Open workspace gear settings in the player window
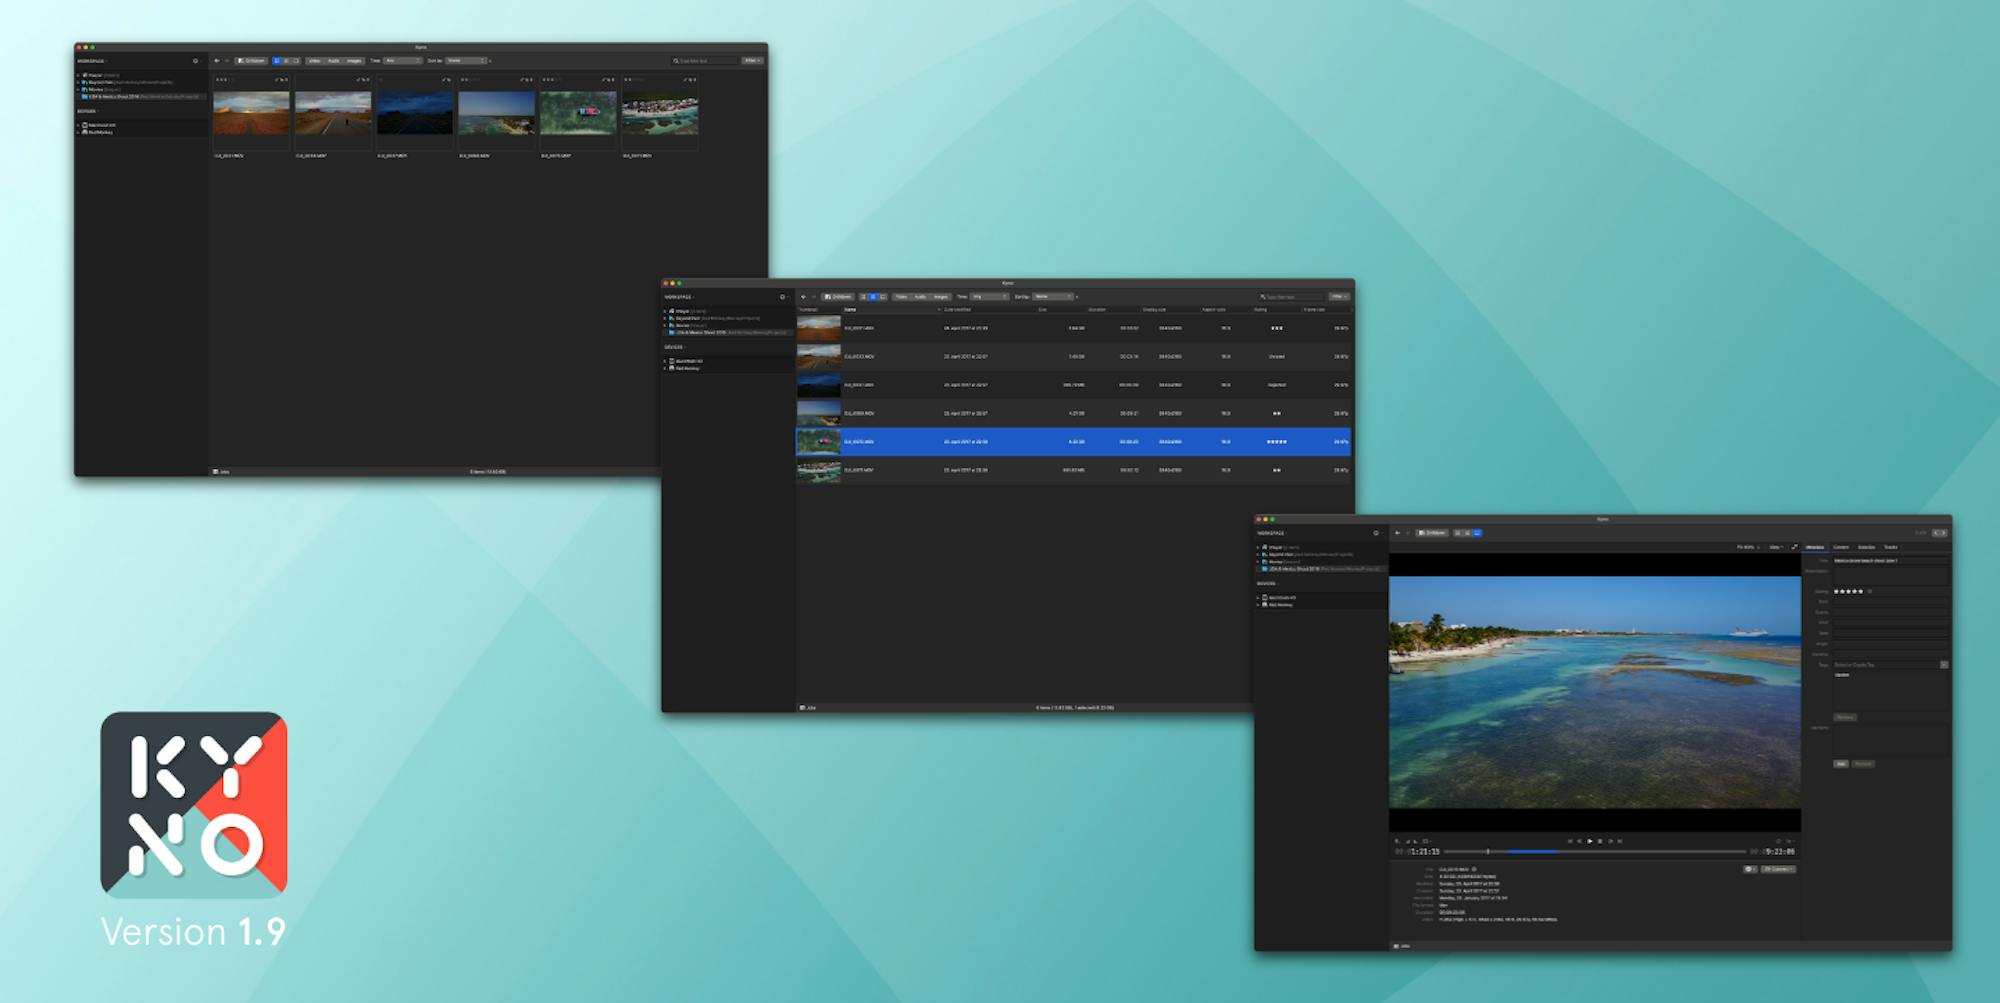 pyautogui.click(x=1376, y=533)
